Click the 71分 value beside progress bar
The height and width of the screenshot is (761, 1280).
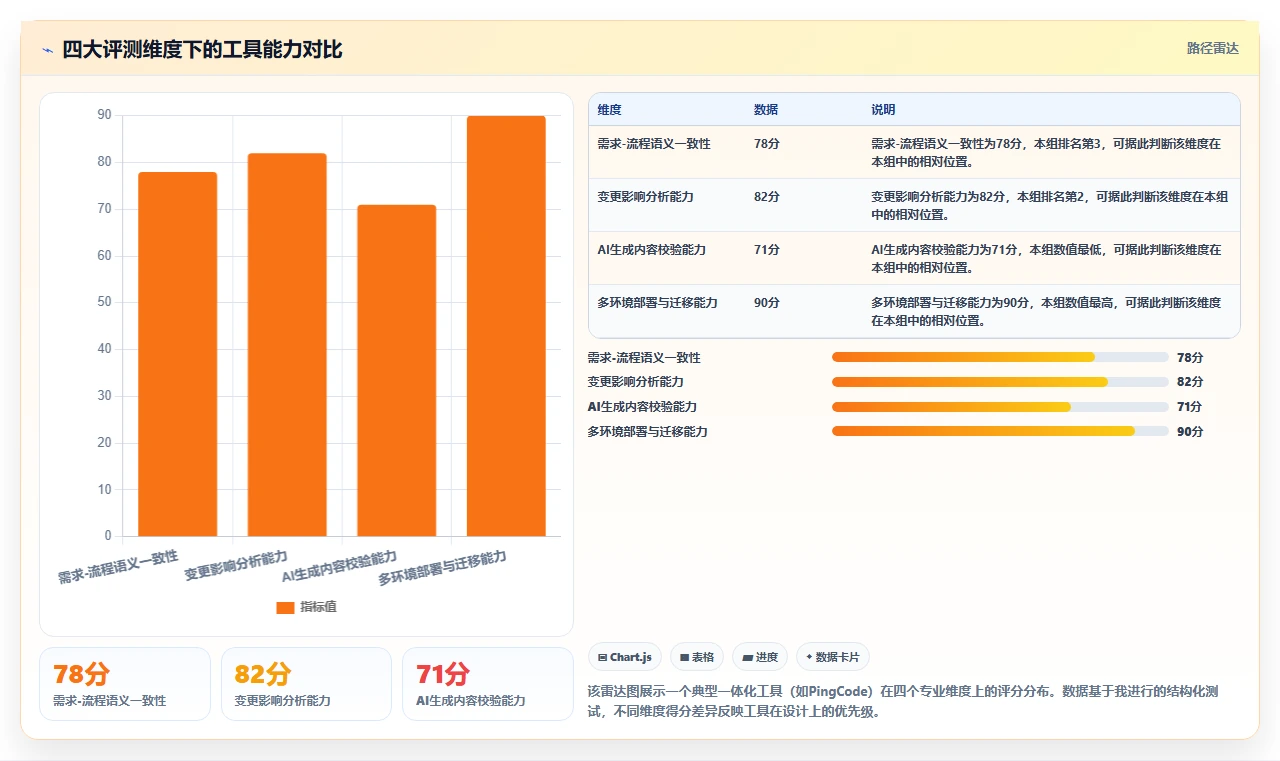[x=1190, y=407]
